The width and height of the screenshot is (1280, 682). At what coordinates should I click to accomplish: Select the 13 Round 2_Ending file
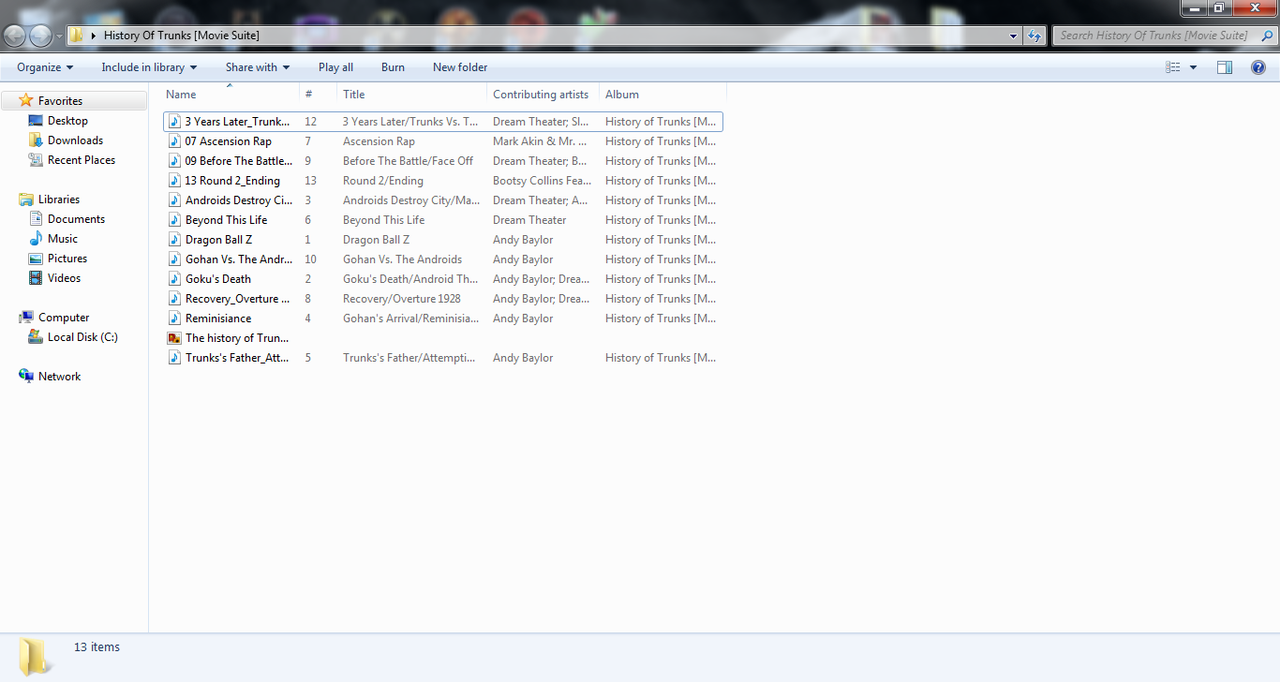pyautogui.click(x=443, y=181)
